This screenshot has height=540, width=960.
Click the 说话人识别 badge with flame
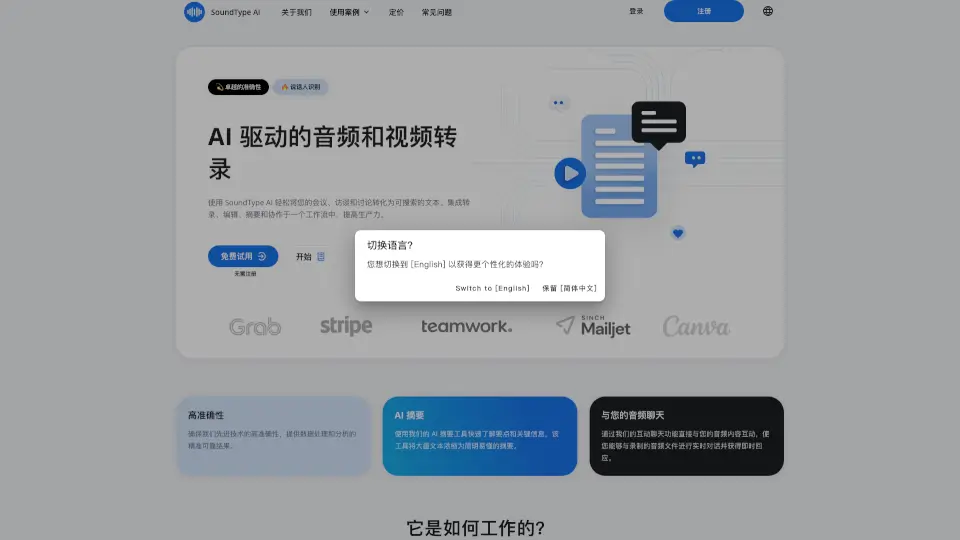pyautogui.click(x=301, y=87)
